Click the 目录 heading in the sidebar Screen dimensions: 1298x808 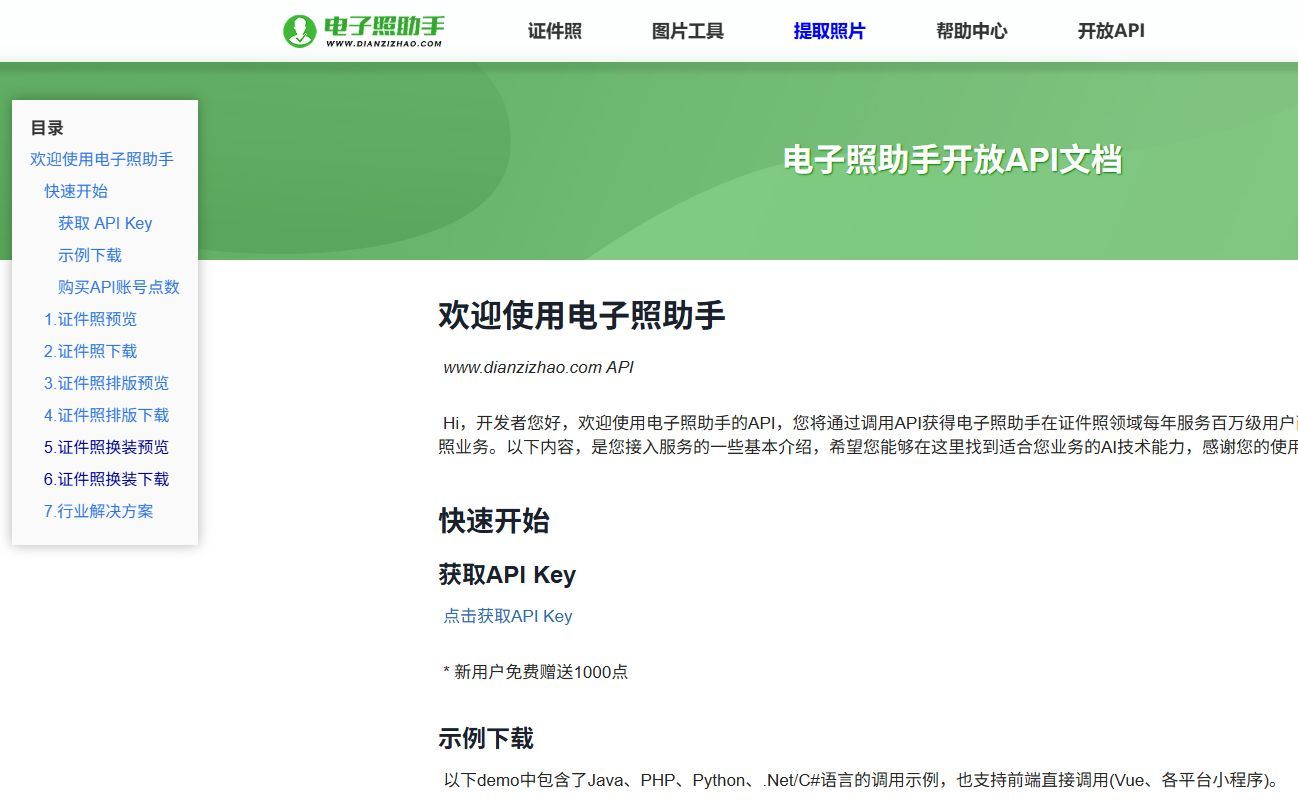point(47,128)
